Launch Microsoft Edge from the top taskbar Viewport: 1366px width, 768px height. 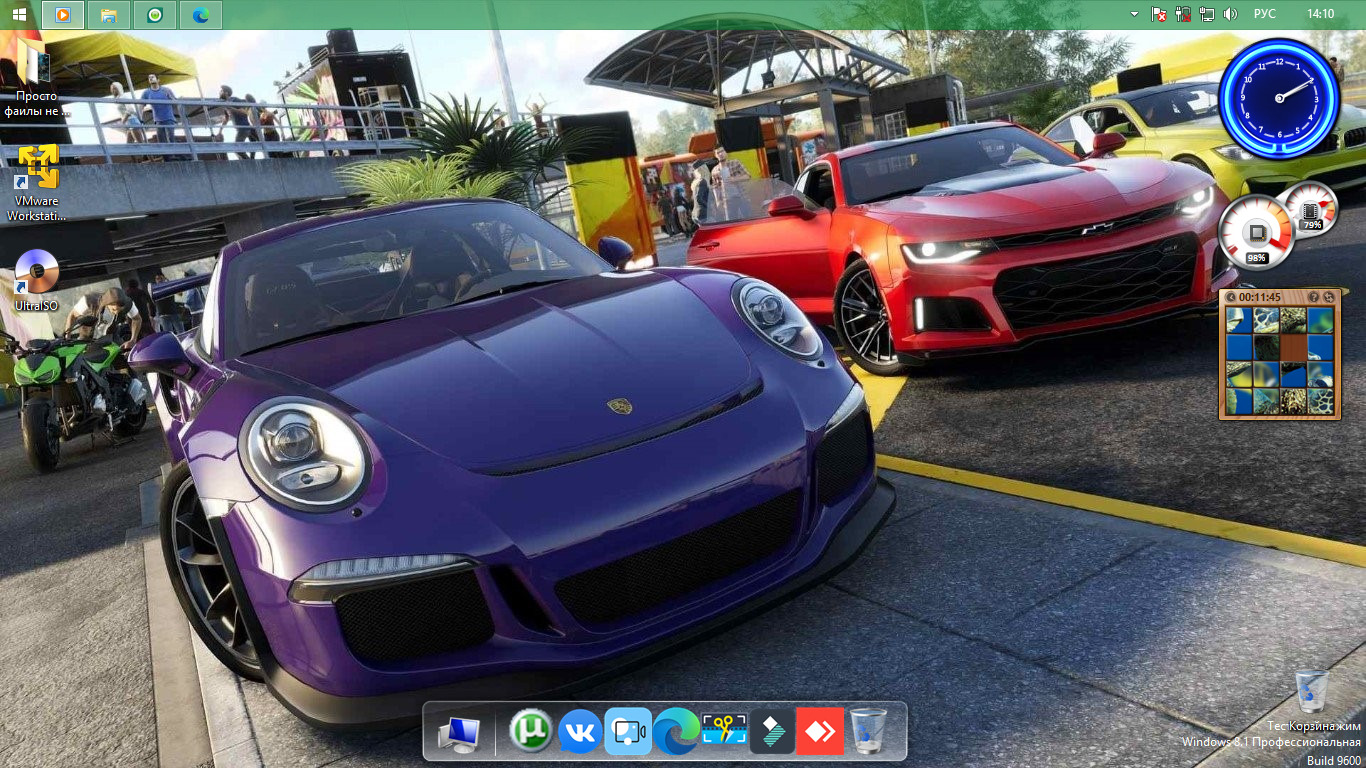point(201,14)
